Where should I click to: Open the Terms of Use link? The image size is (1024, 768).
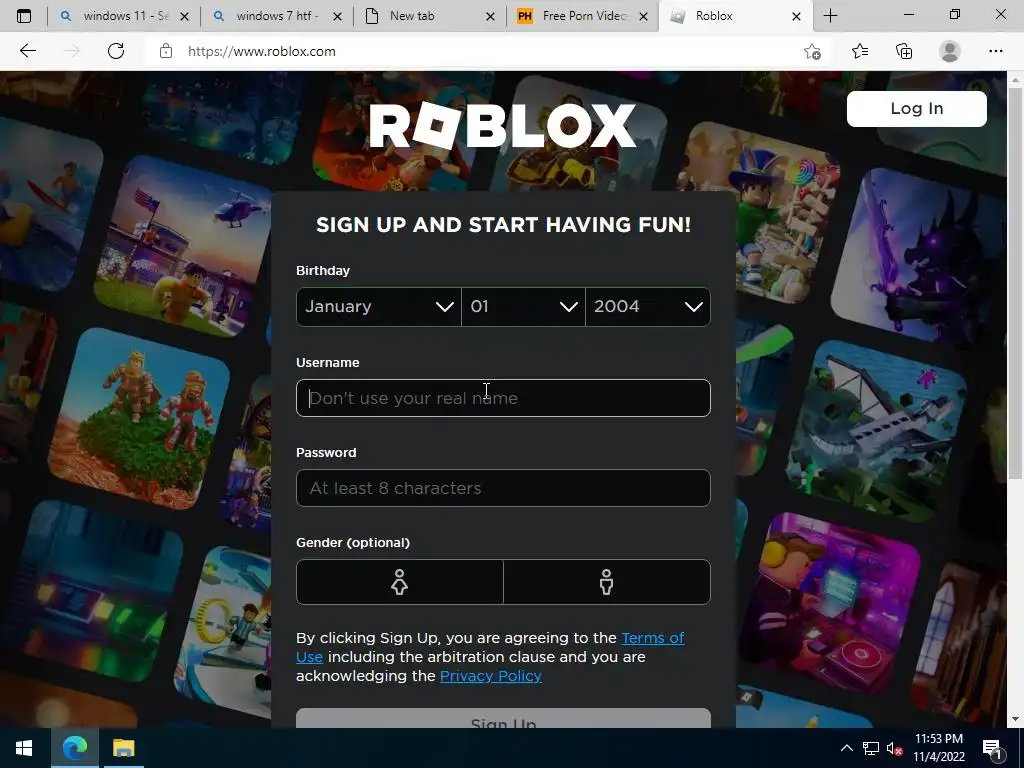[x=652, y=638]
